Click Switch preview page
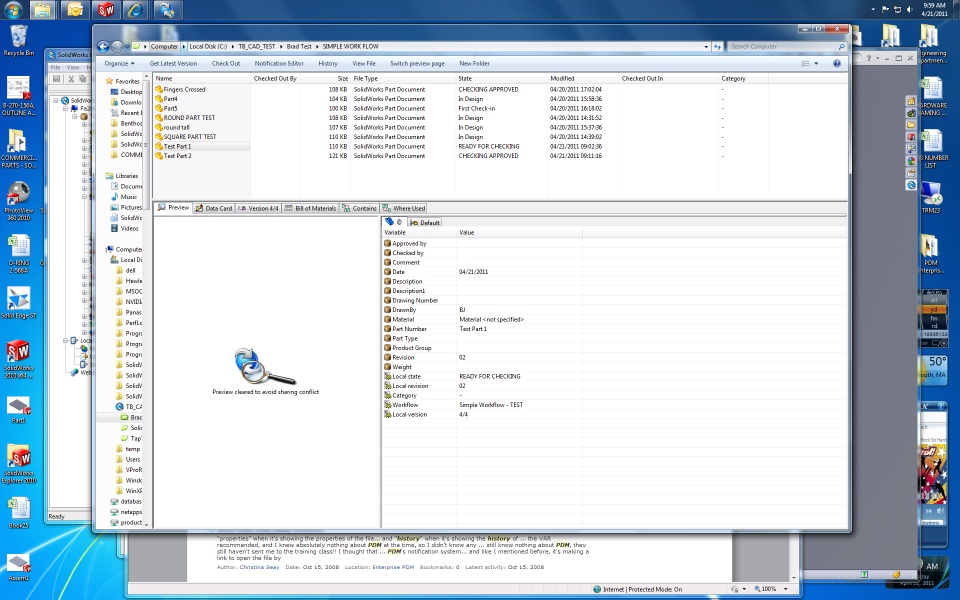The image size is (960, 600). point(418,64)
